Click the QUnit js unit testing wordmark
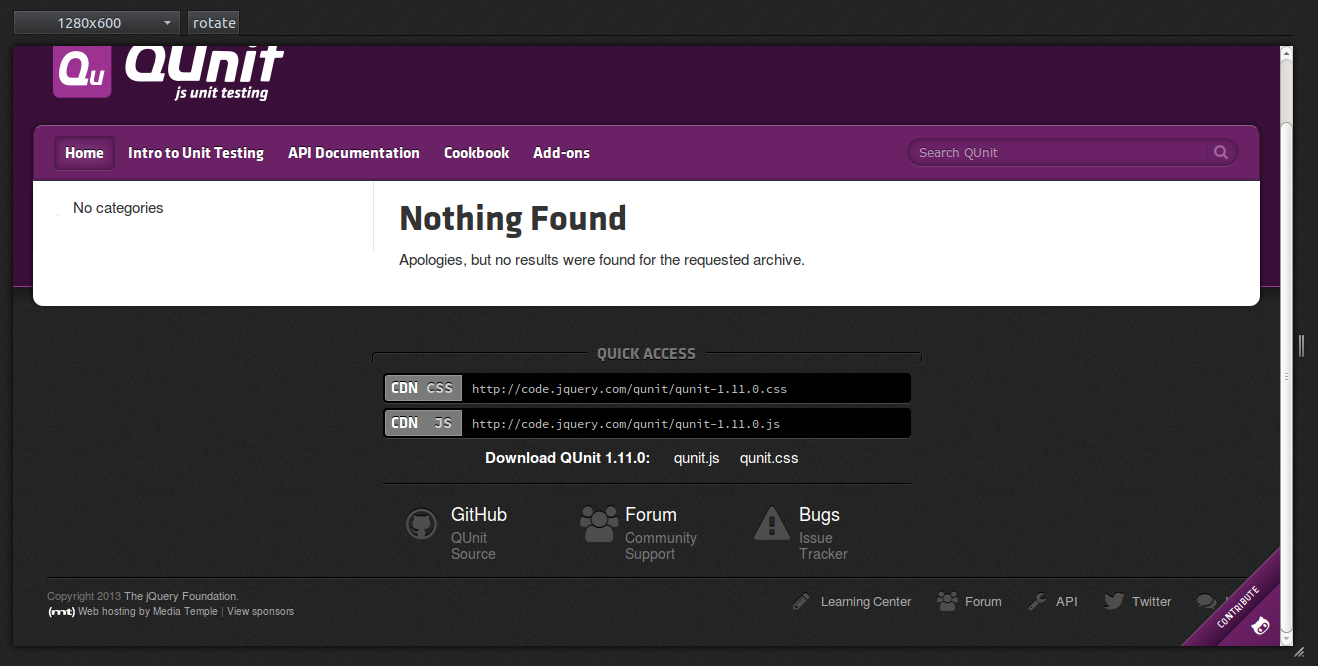Image resolution: width=1318 pixels, height=666 pixels. (x=204, y=73)
